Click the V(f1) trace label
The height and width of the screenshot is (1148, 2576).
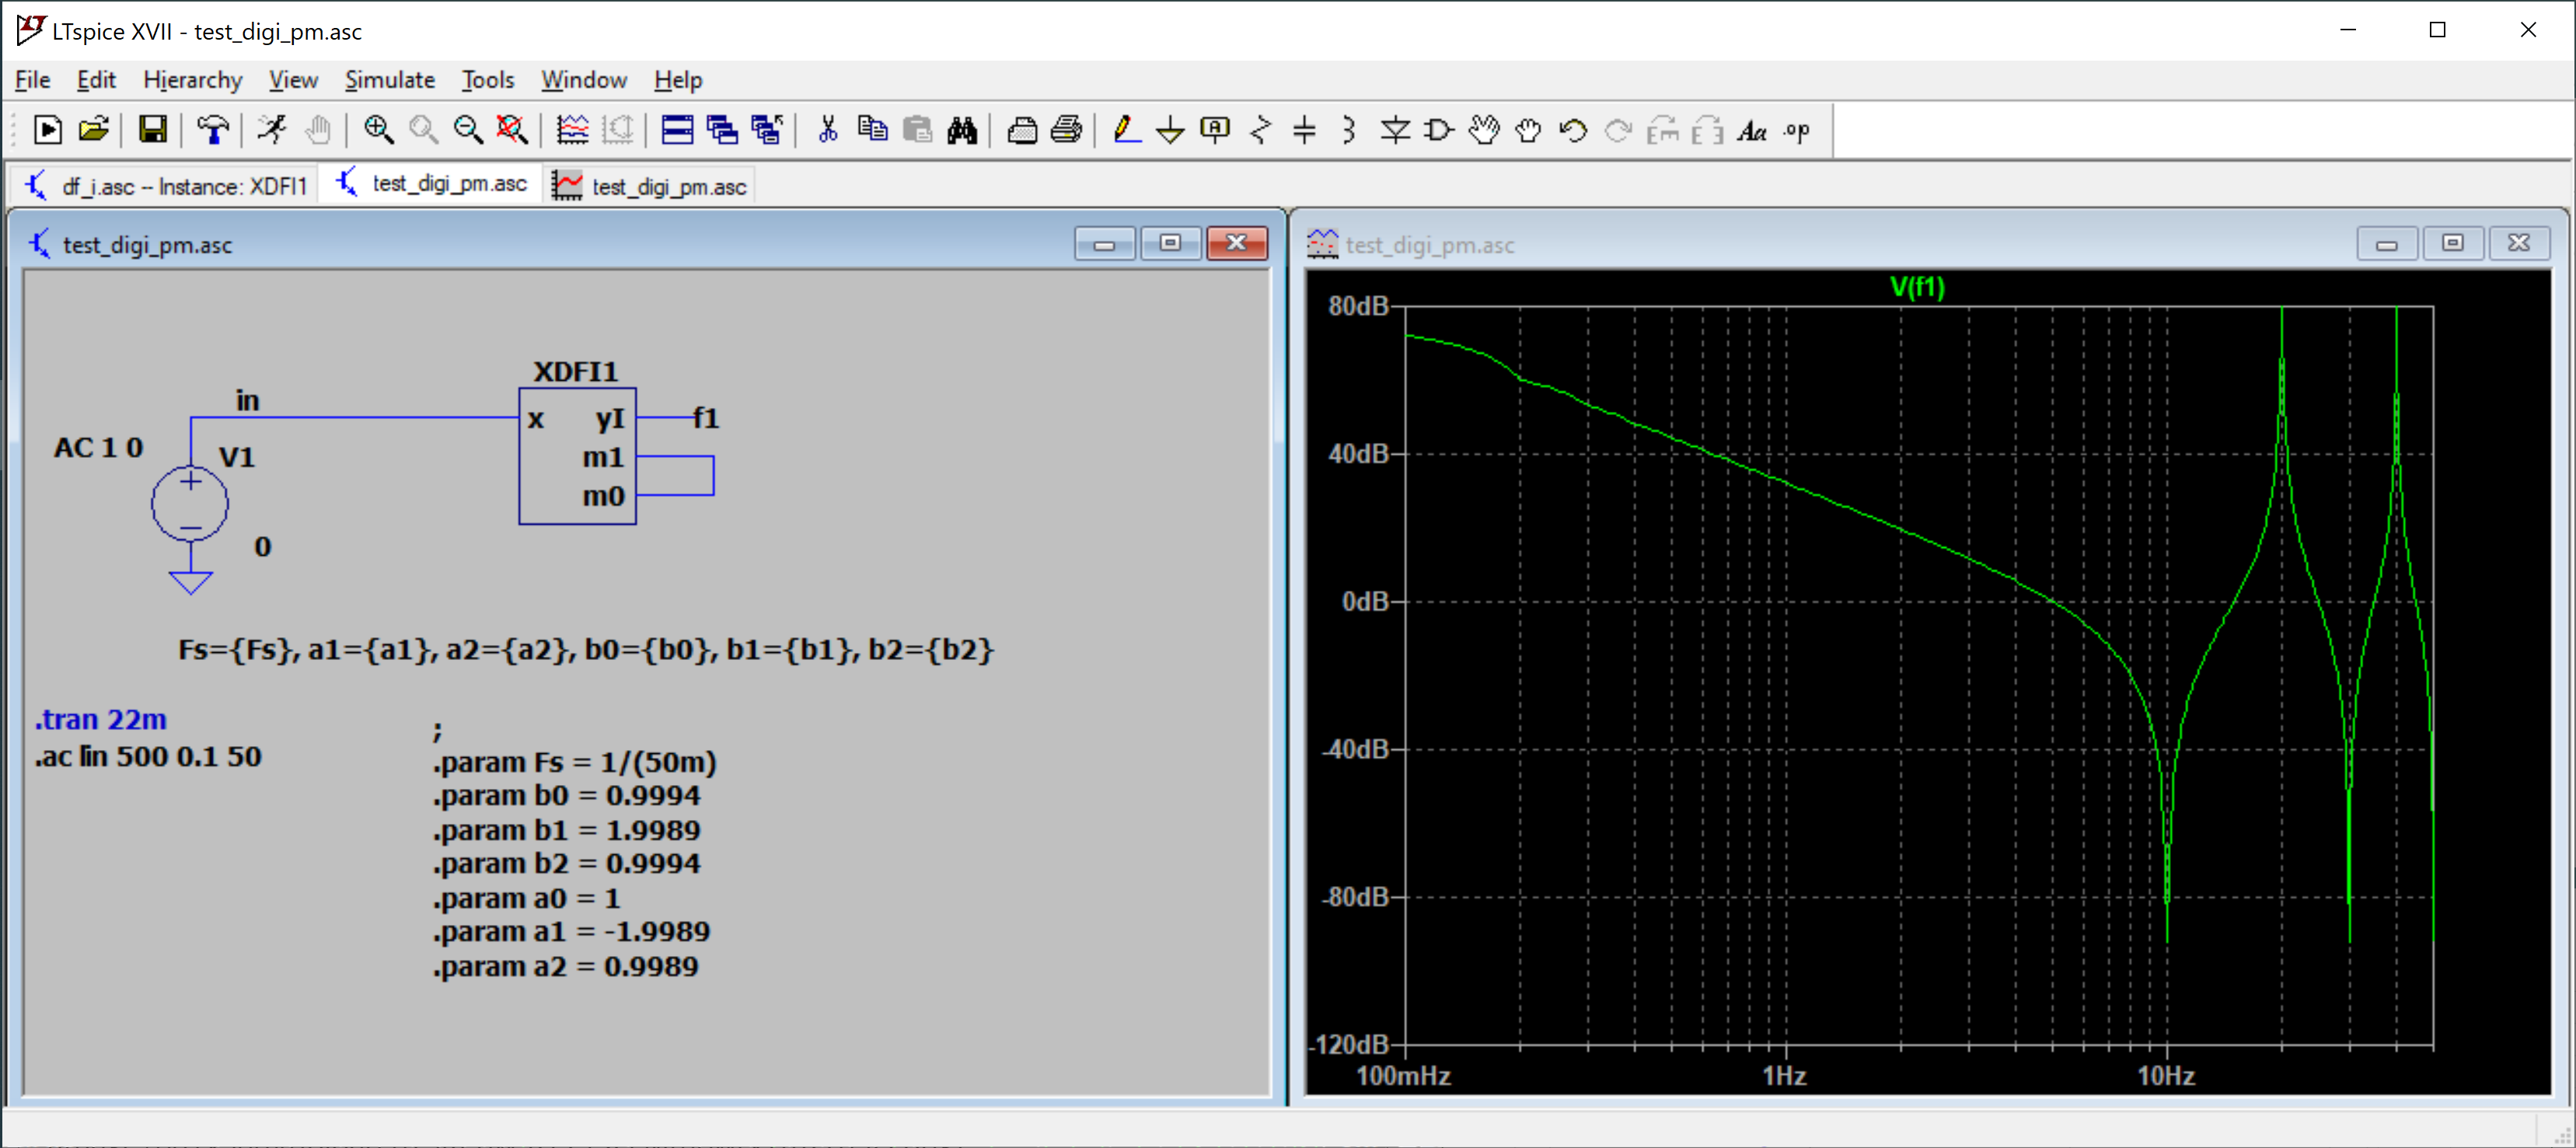point(1916,288)
